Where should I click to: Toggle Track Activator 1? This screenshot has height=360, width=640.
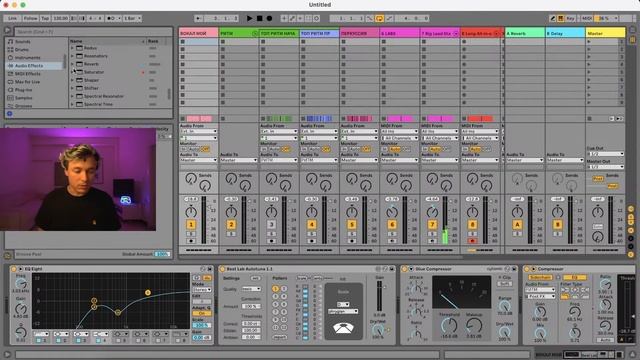tap(191, 224)
